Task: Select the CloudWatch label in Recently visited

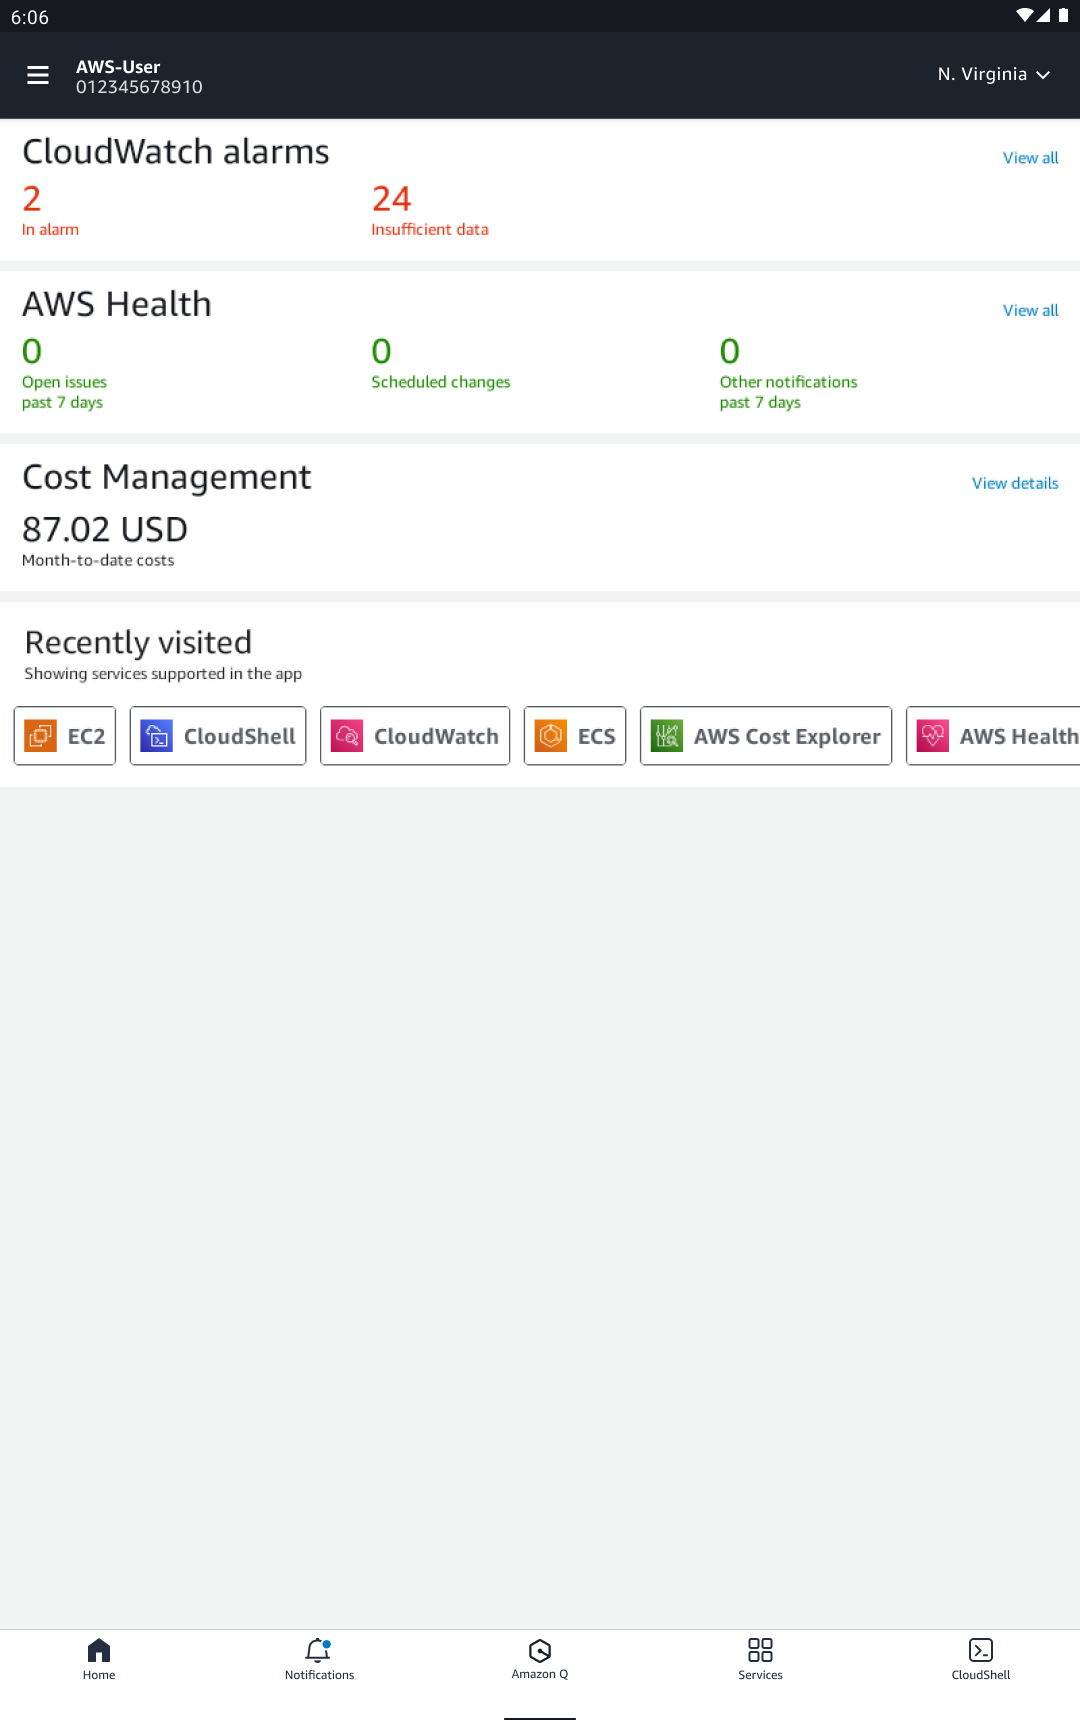Action: click(436, 737)
